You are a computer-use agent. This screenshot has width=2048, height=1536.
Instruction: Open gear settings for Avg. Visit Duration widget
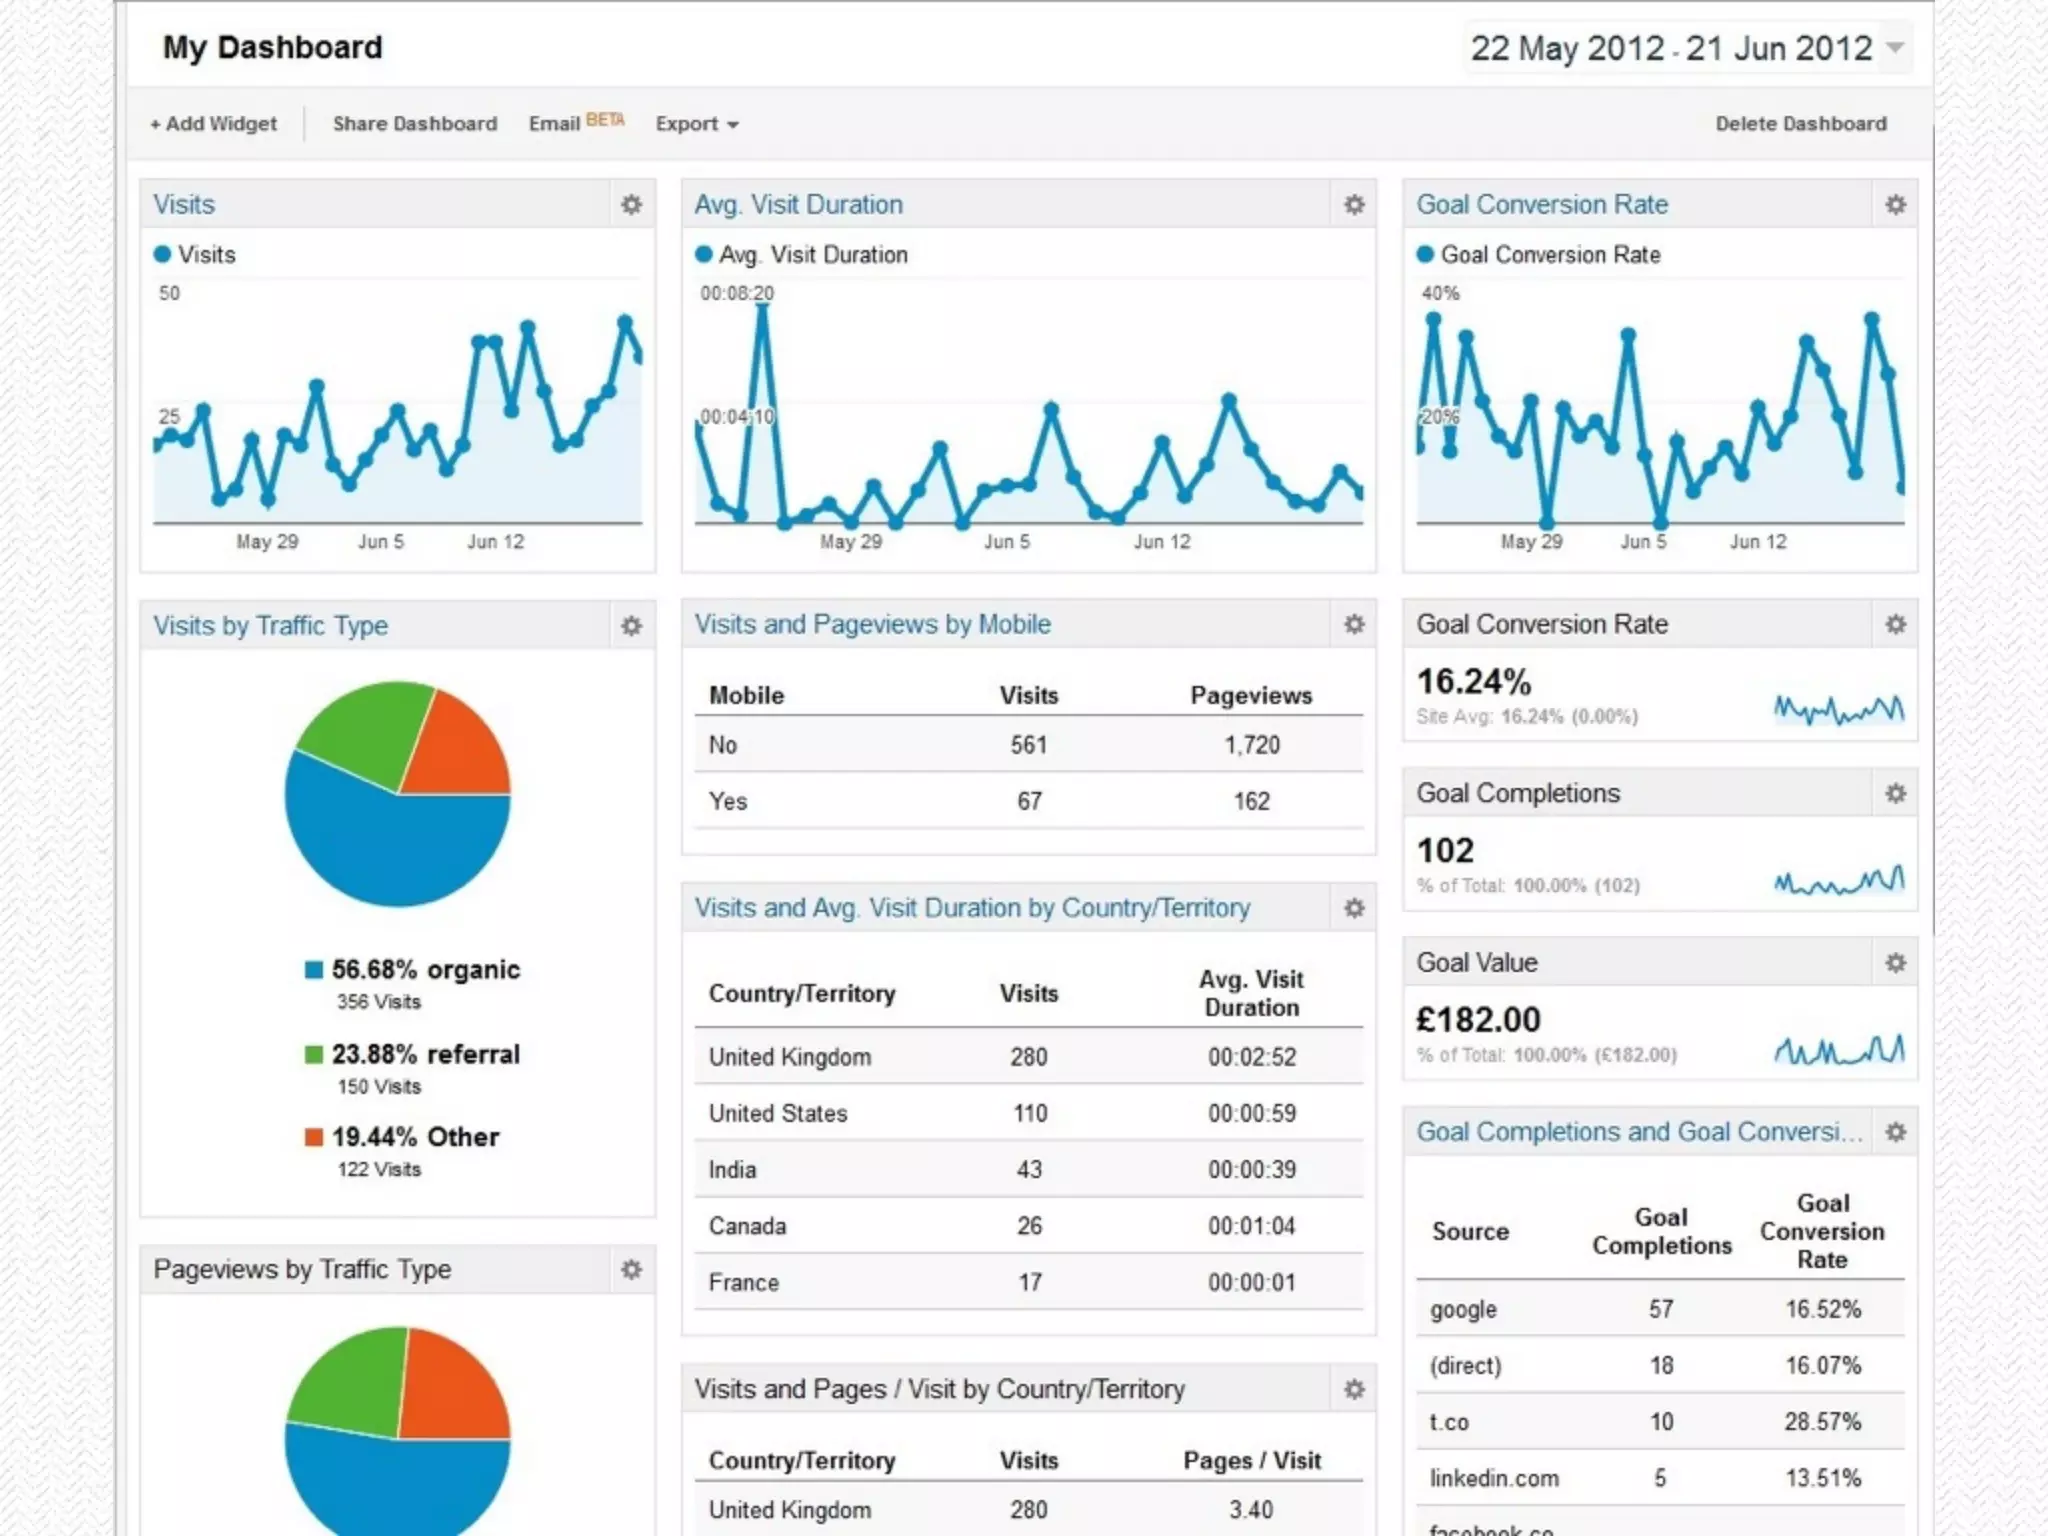click(1354, 205)
